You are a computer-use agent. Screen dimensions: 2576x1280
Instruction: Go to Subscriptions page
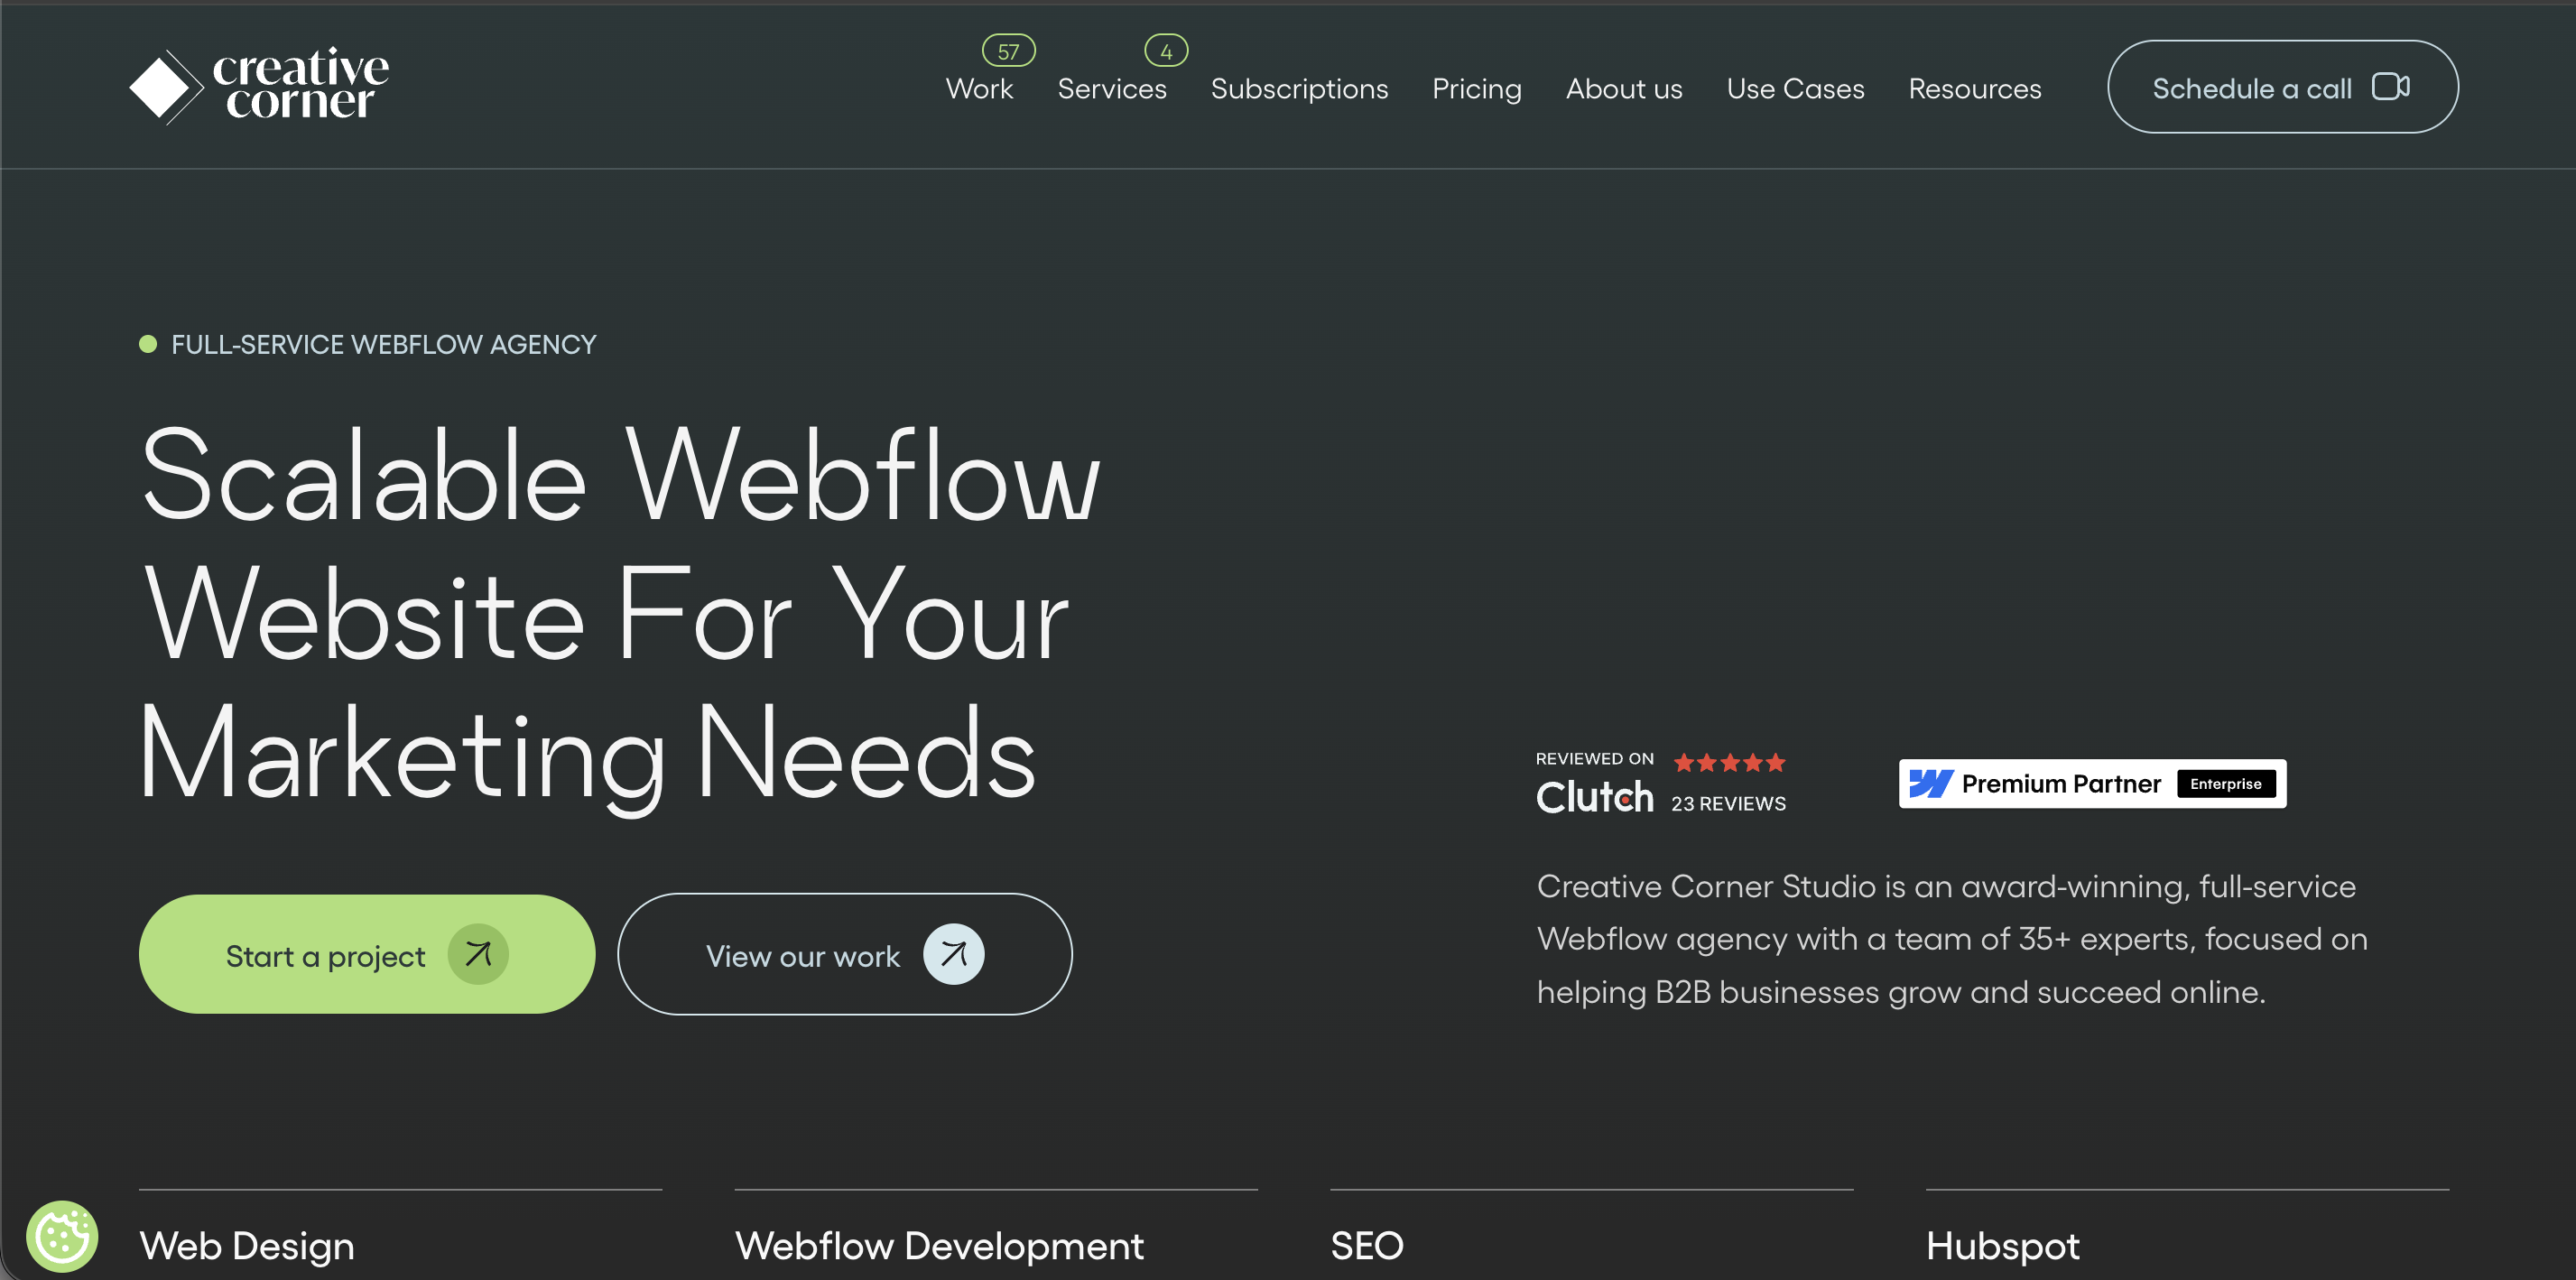pyautogui.click(x=1299, y=89)
